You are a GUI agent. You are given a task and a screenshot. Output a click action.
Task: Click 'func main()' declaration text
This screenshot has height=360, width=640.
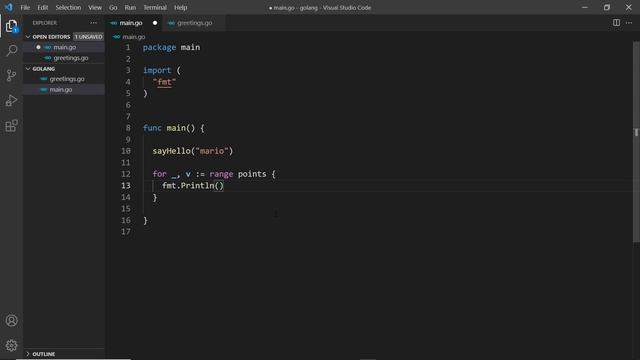[169, 128]
